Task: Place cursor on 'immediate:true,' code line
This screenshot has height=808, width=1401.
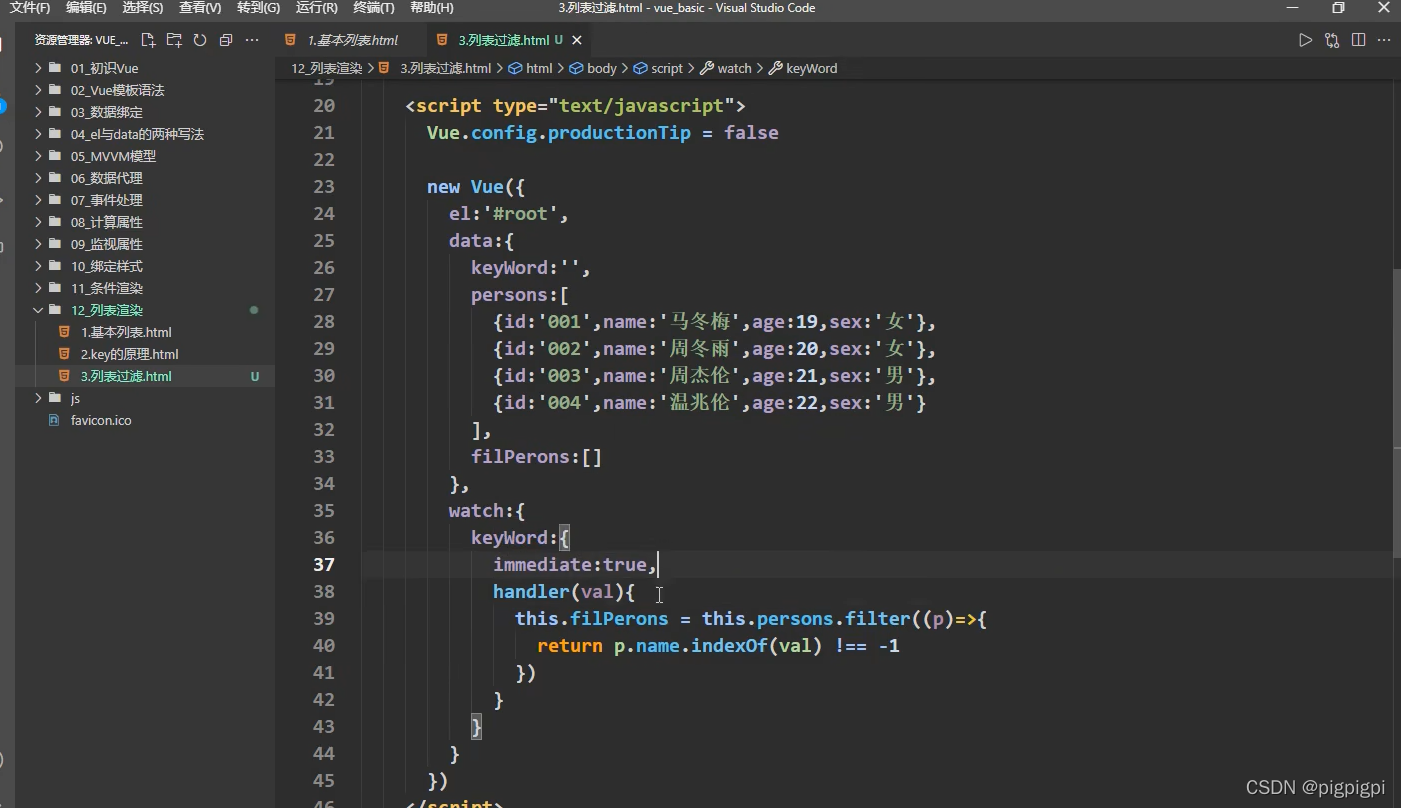Action: (575, 564)
